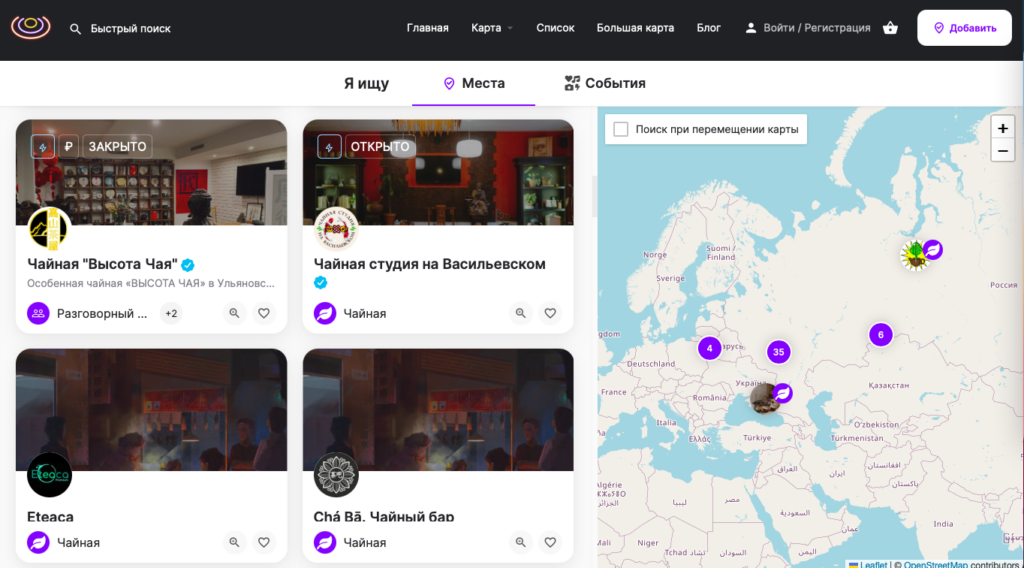Click the Eteaca round logo avatar

pyautogui.click(x=49, y=475)
